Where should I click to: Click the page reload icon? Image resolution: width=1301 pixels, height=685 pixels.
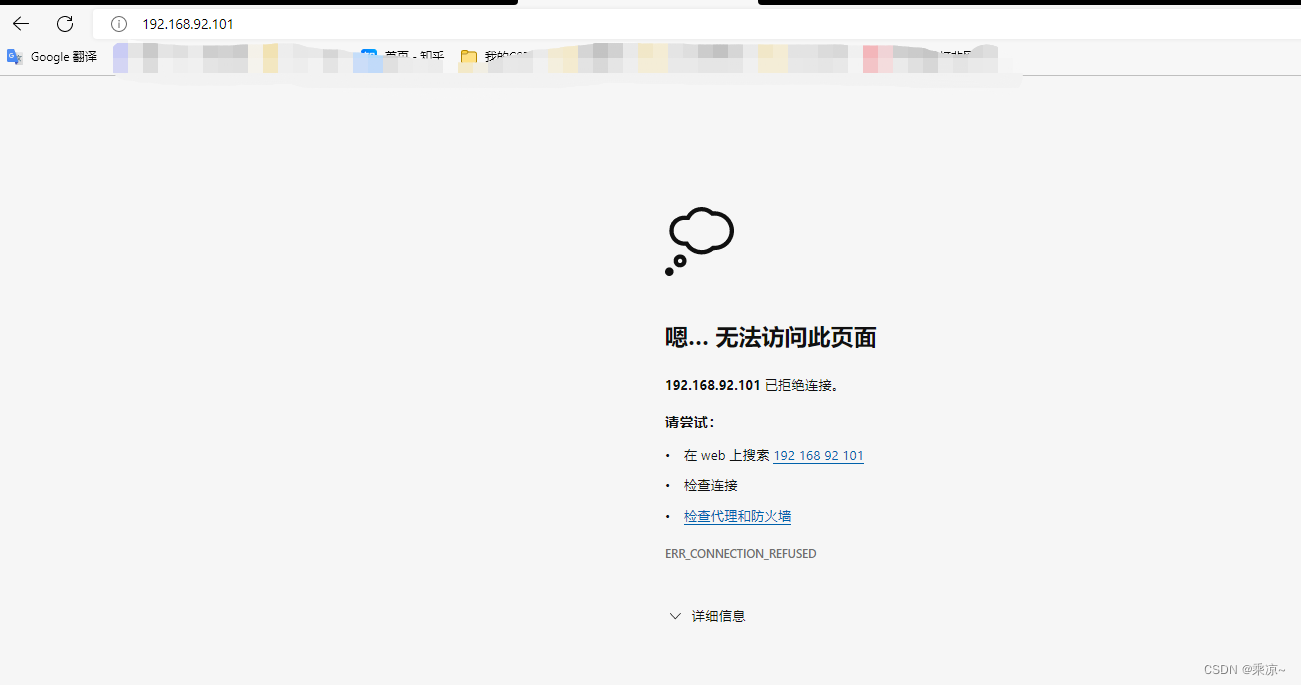(64, 23)
